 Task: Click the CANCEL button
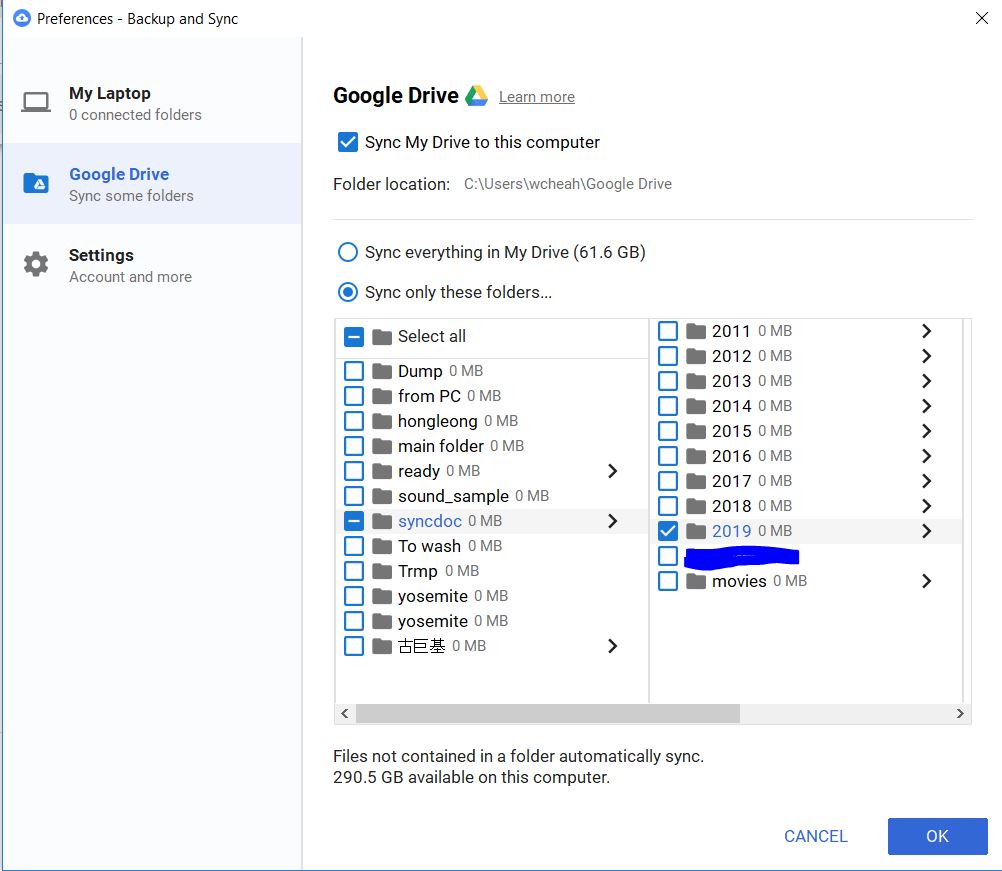[x=815, y=836]
